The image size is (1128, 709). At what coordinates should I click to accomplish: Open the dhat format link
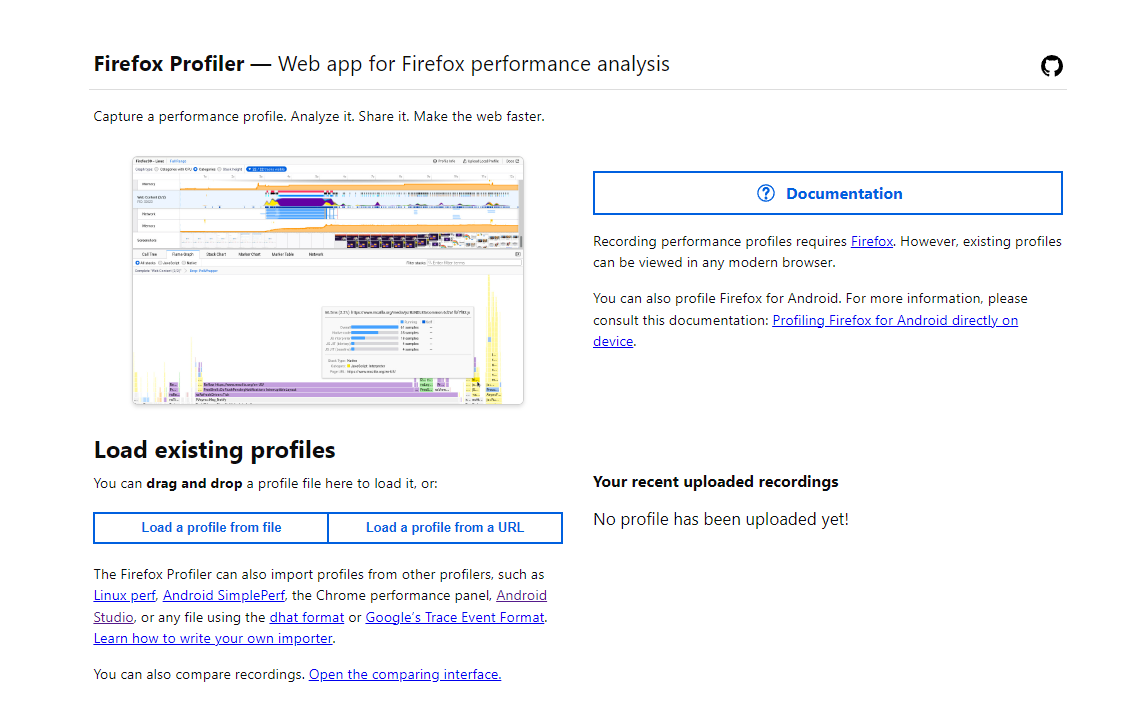(x=307, y=617)
